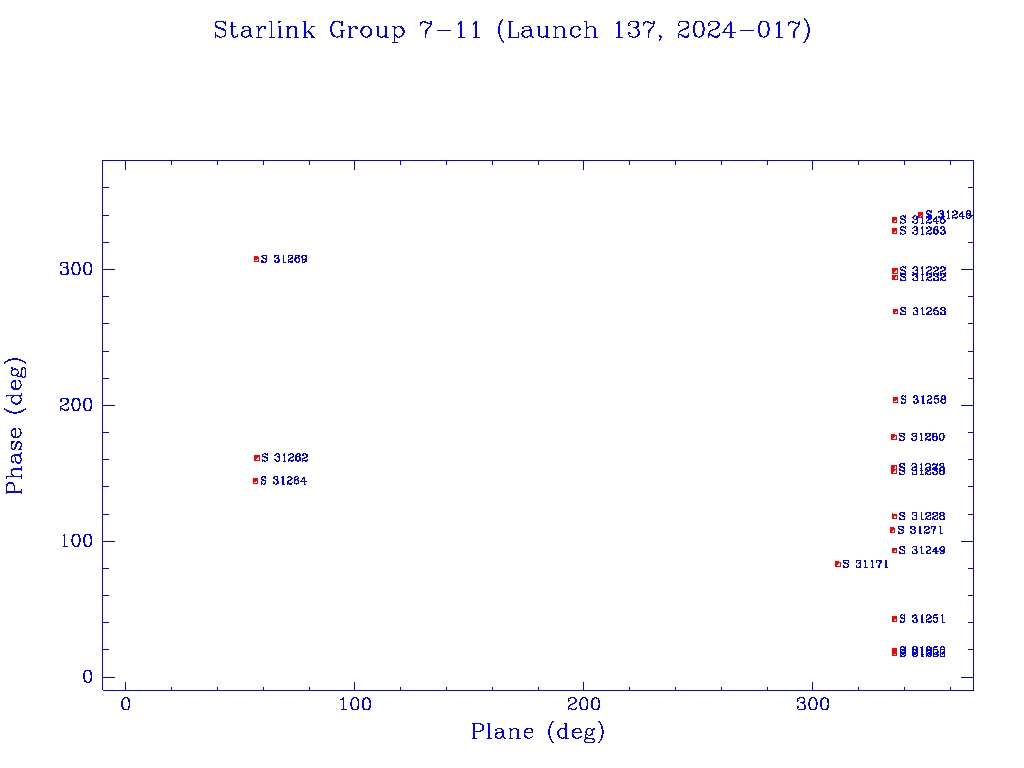Select the 'S 31258' satellite label
The height and width of the screenshot is (768, 1024).
923,400
